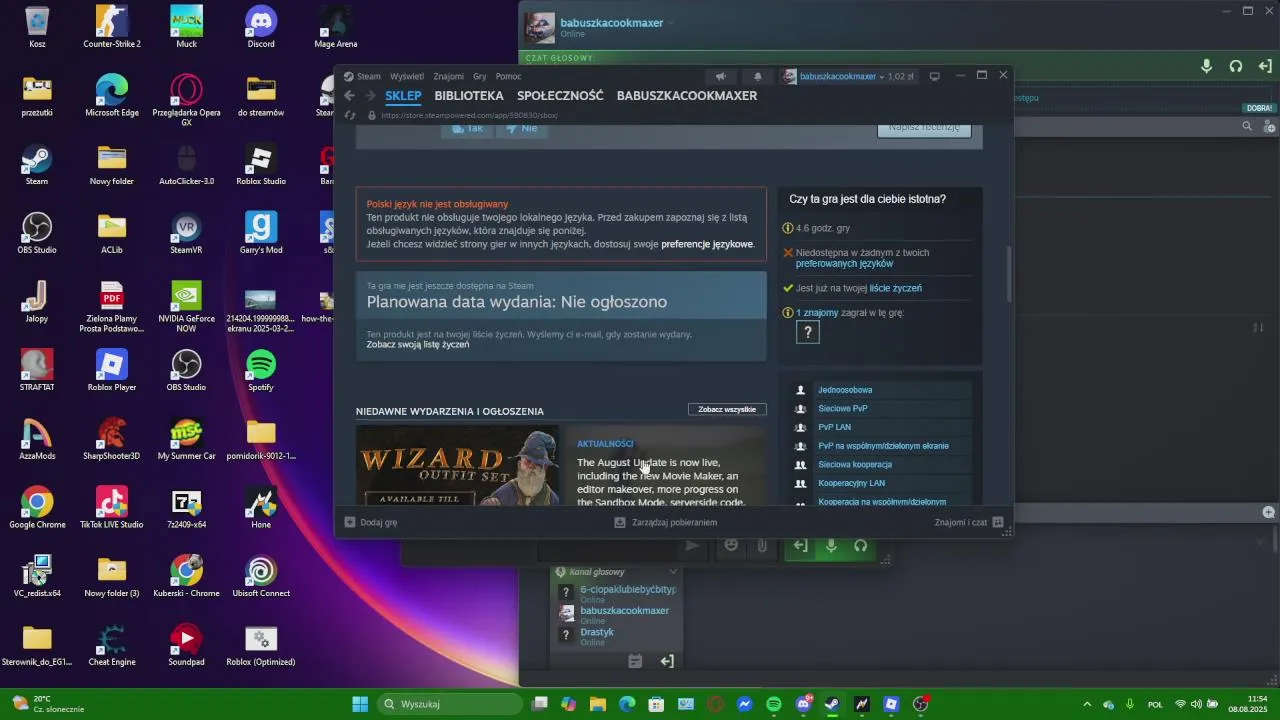Select the Cheat Engine desktop icon
The width and height of the screenshot is (1280, 720).
coord(112,645)
